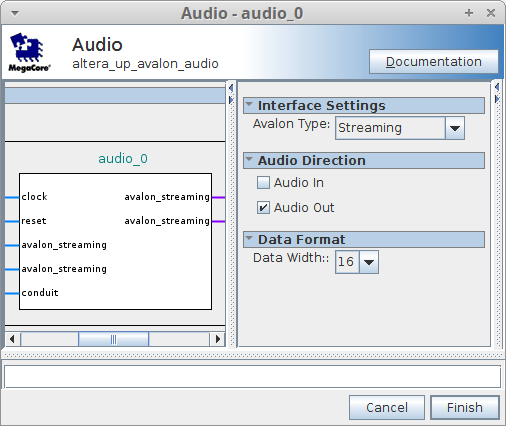The width and height of the screenshot is (506, 426).
Task: Uncheck the Audio Out checkbox
Action: [x=263, y=208]
